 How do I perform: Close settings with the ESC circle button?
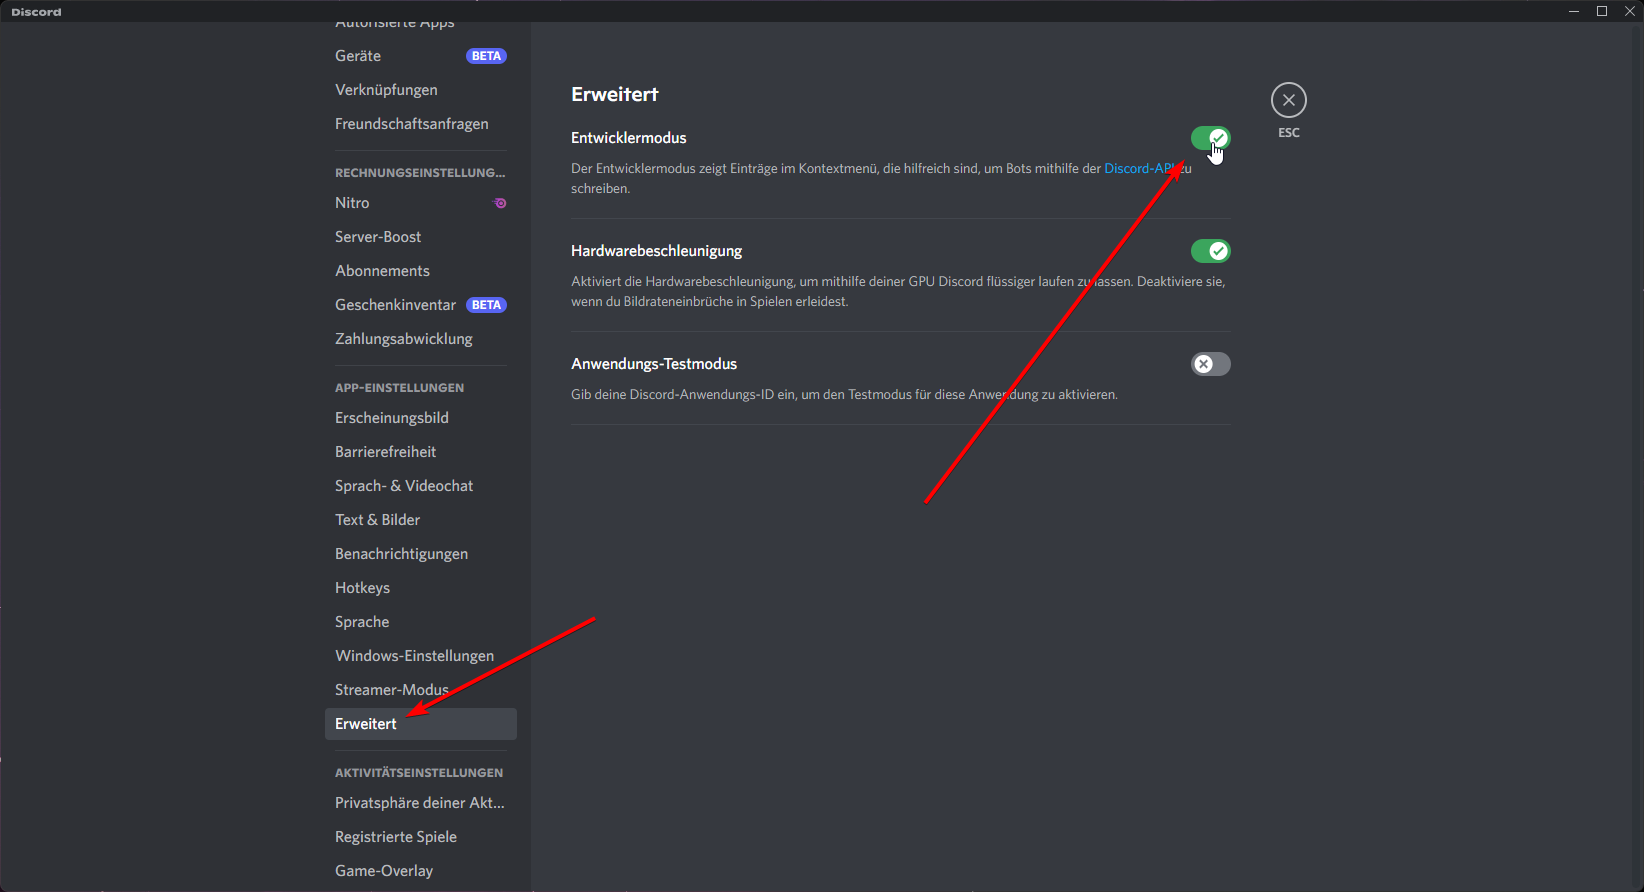(x=1288, y=100)
